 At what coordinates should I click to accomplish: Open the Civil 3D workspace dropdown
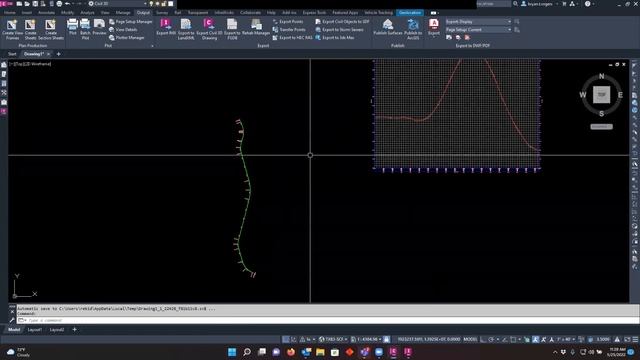[x=118, y=4]
